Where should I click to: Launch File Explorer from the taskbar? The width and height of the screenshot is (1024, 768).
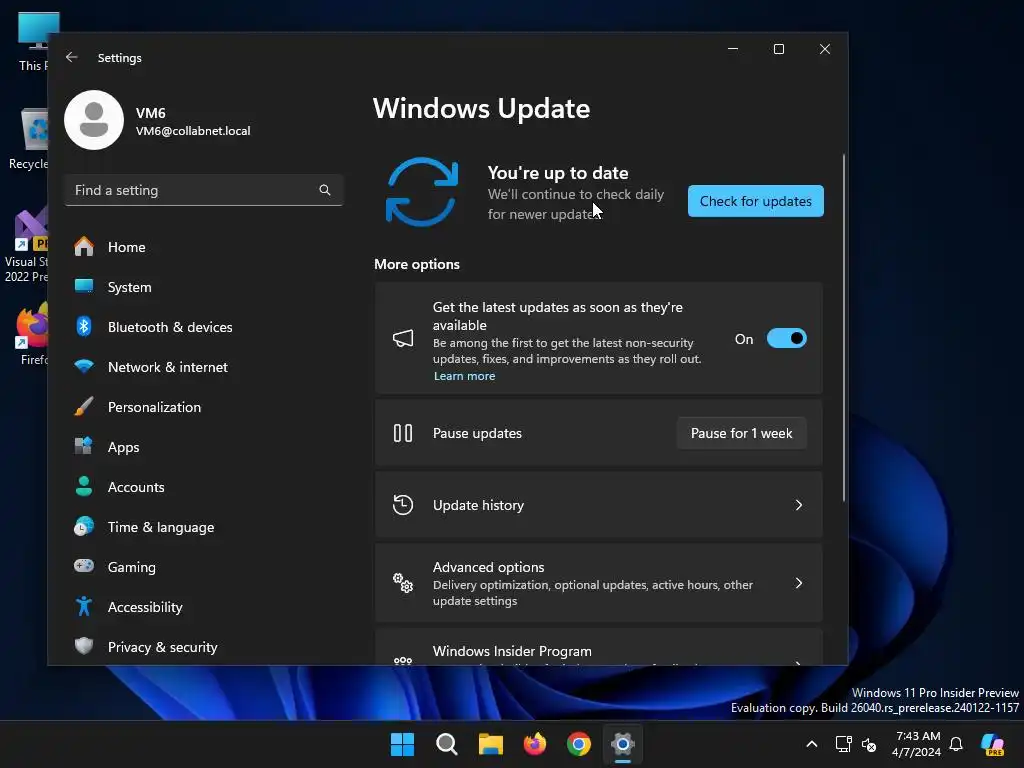coord(490,744)
